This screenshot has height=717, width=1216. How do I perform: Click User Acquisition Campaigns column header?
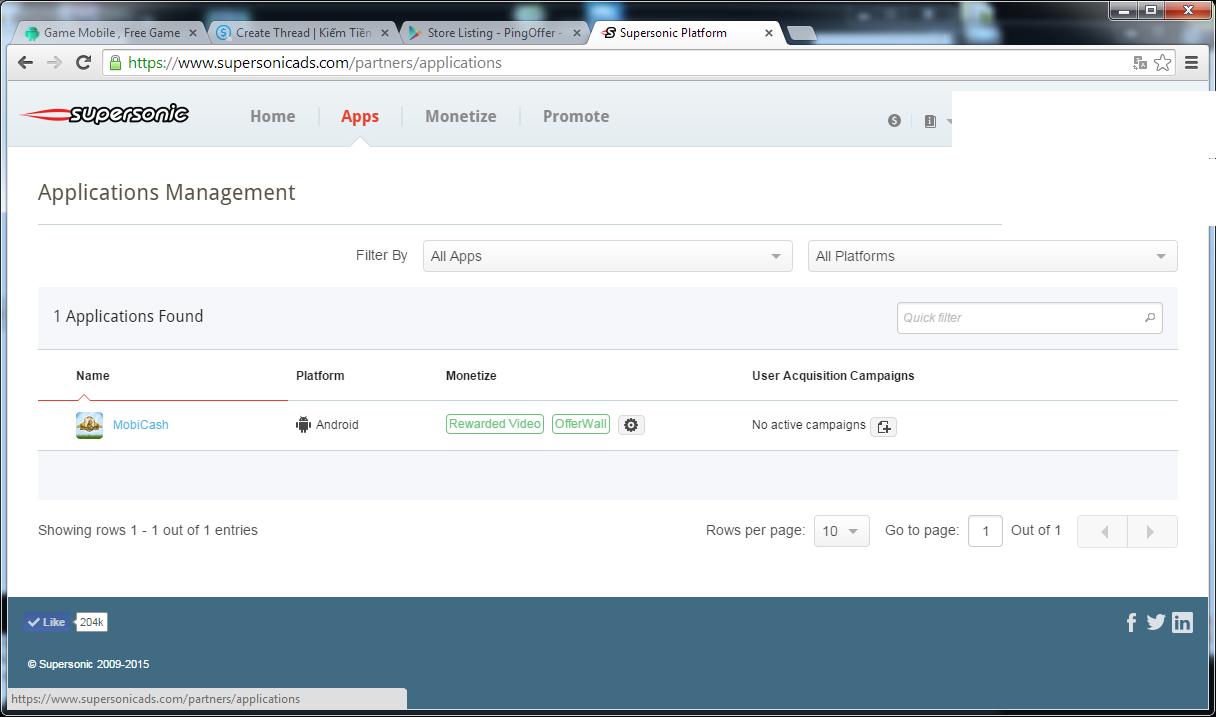[833, 376]
